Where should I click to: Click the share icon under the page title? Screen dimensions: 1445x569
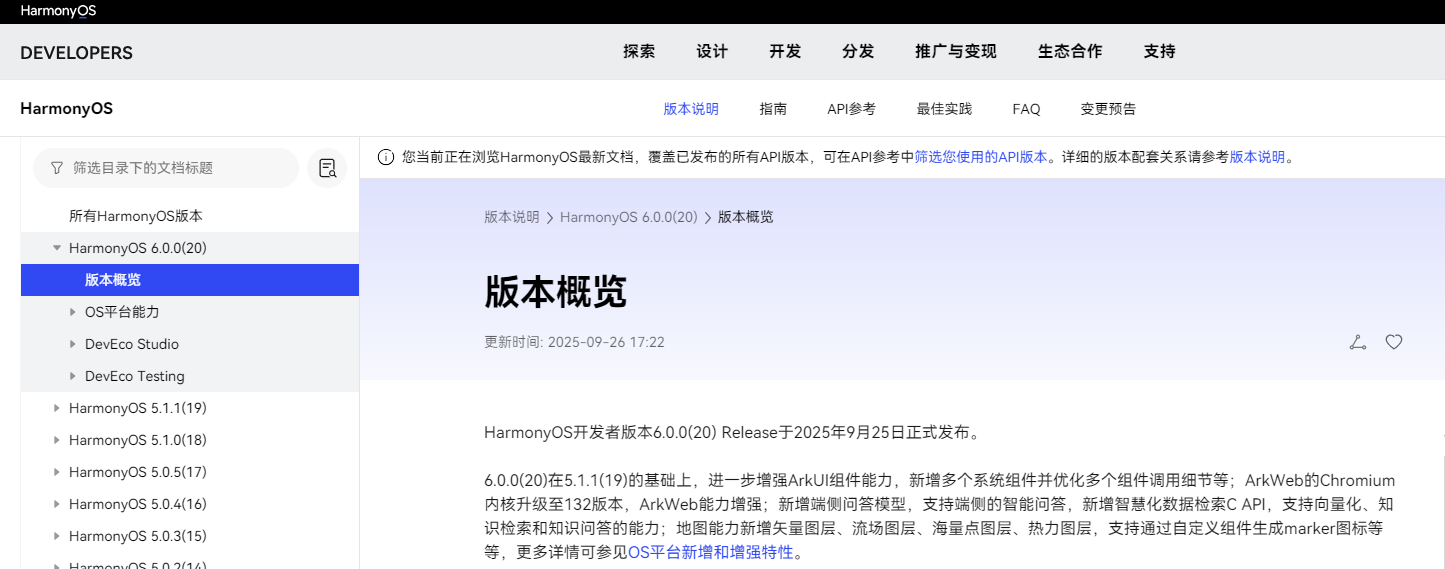tap(1357, 342)
